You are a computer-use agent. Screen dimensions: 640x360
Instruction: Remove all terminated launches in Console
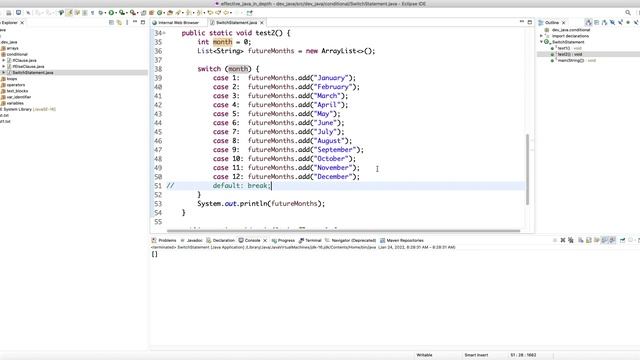click(x=571, y=240)
